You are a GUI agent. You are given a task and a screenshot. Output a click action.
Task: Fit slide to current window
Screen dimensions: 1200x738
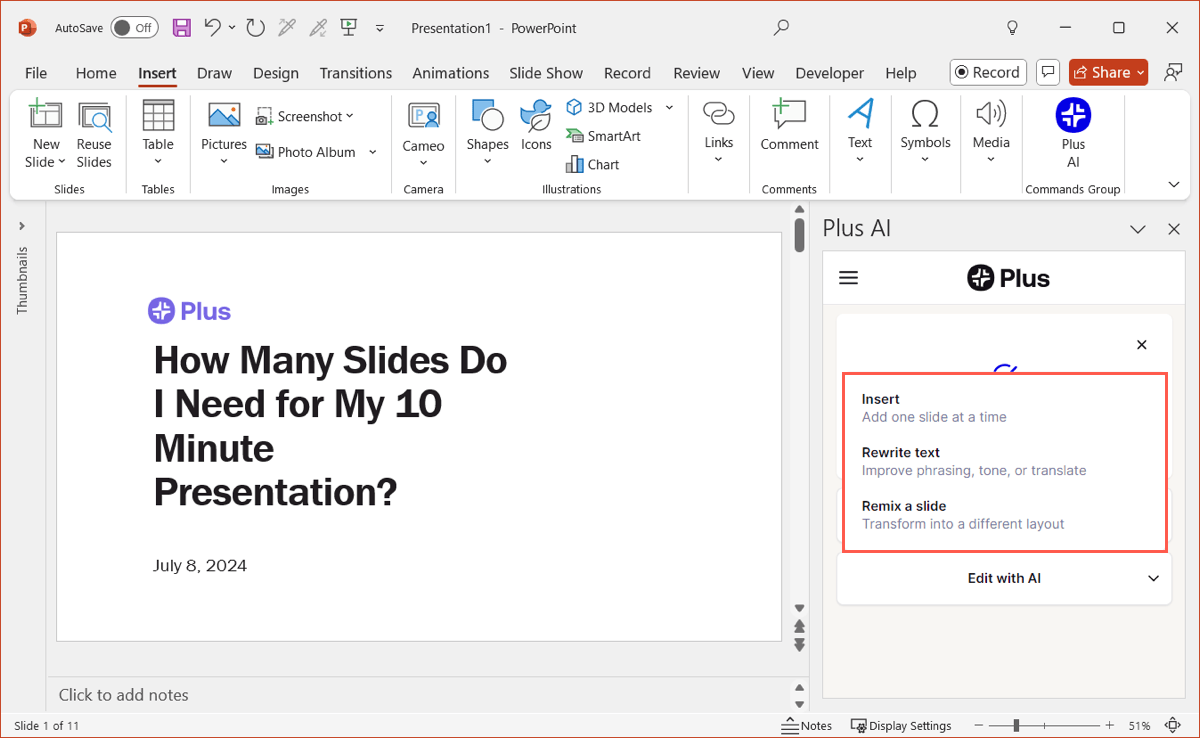tap(1173, 725)
